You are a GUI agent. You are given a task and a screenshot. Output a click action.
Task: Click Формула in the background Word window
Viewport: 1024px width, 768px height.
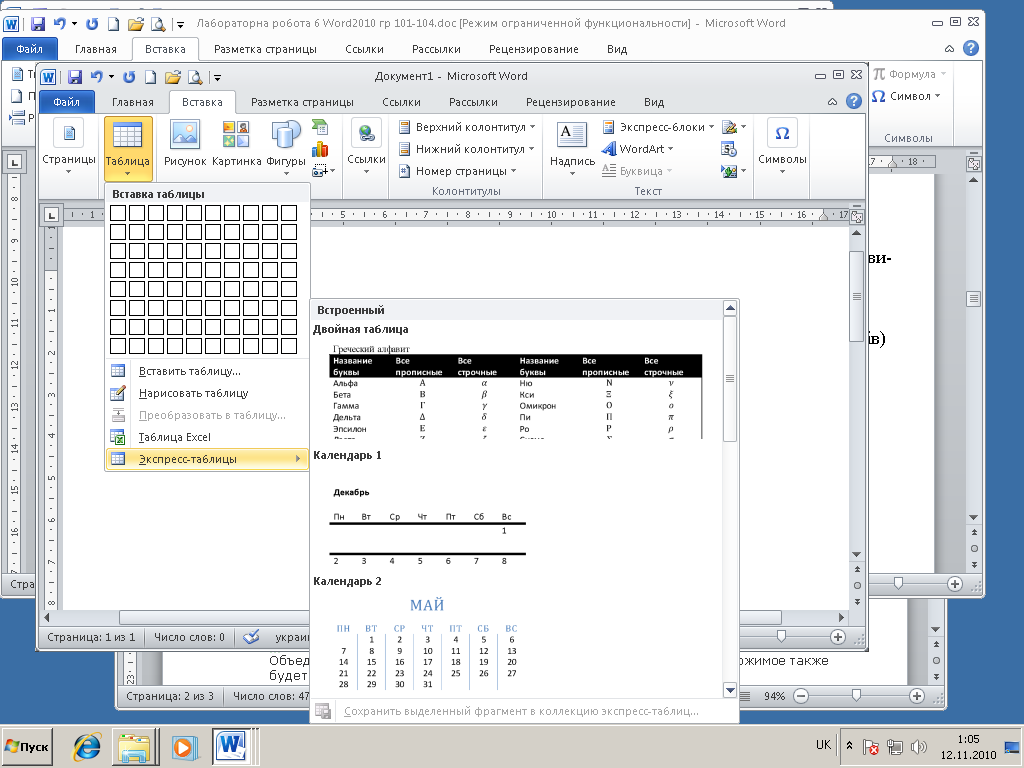tap(910, 74)
